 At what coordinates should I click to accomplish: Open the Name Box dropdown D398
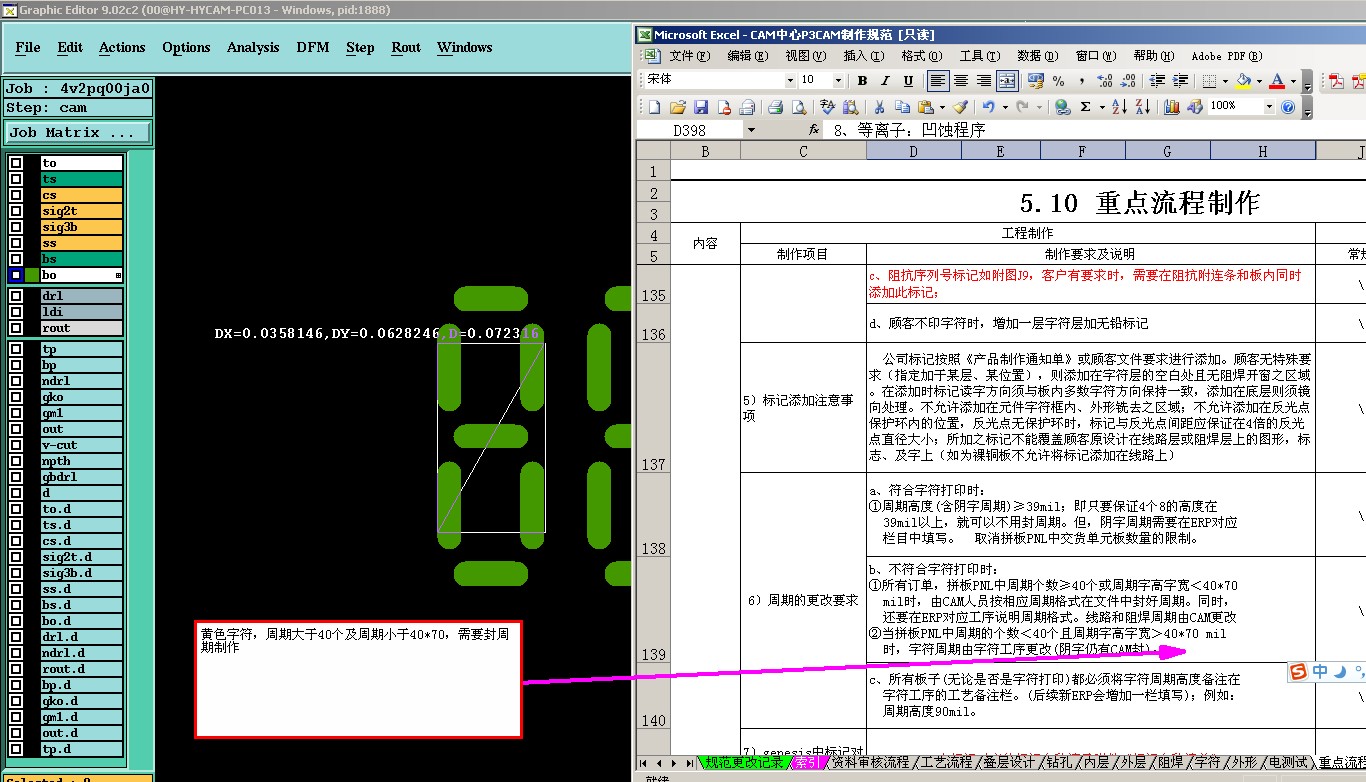coord(751,130)
